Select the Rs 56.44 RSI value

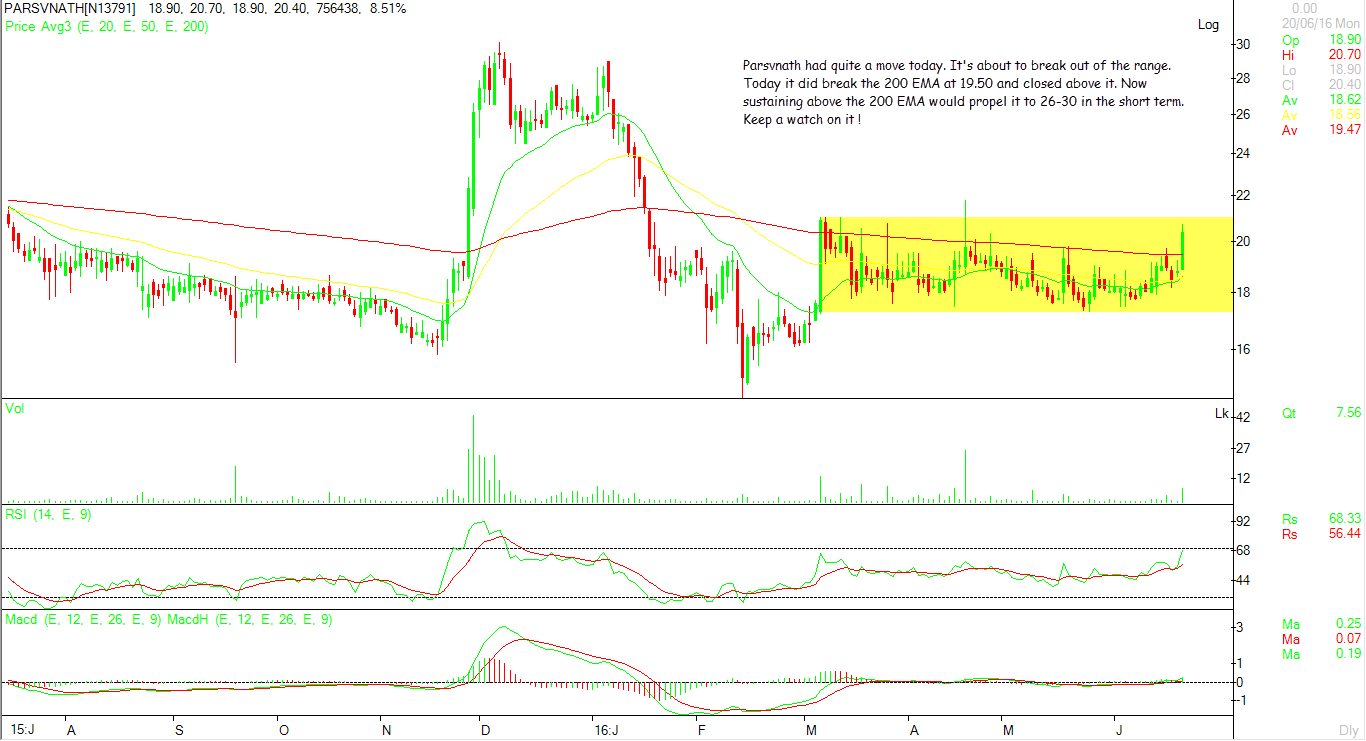(1346, 534)
